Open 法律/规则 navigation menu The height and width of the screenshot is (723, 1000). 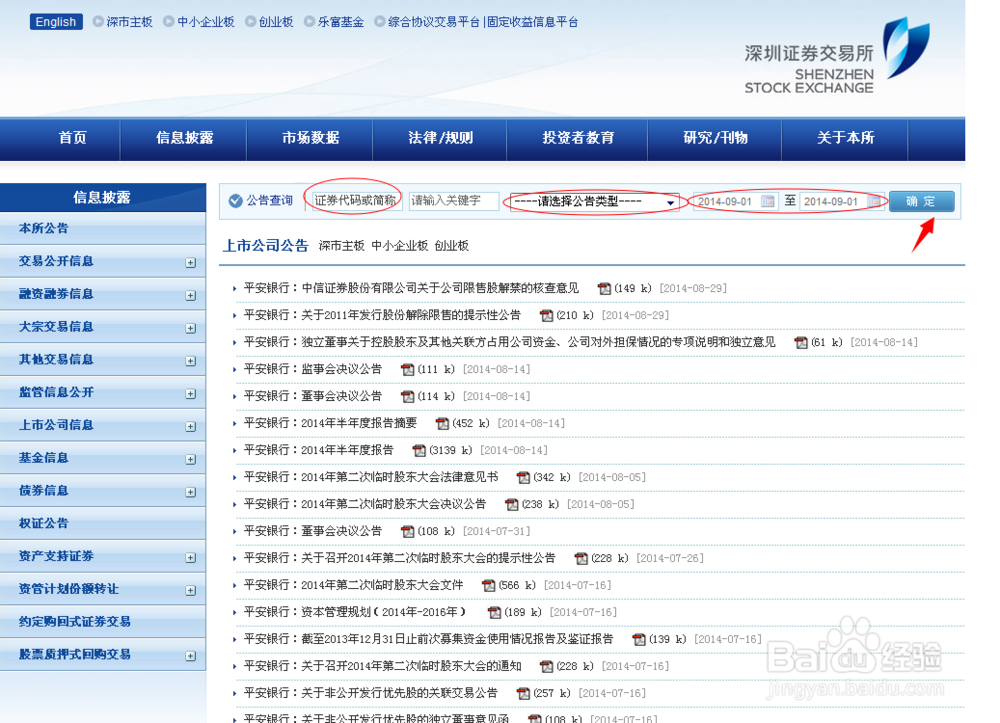(440, 138)
